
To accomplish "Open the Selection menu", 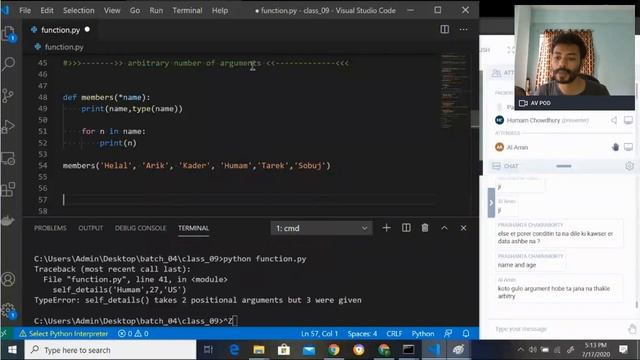I will (78, 10).
